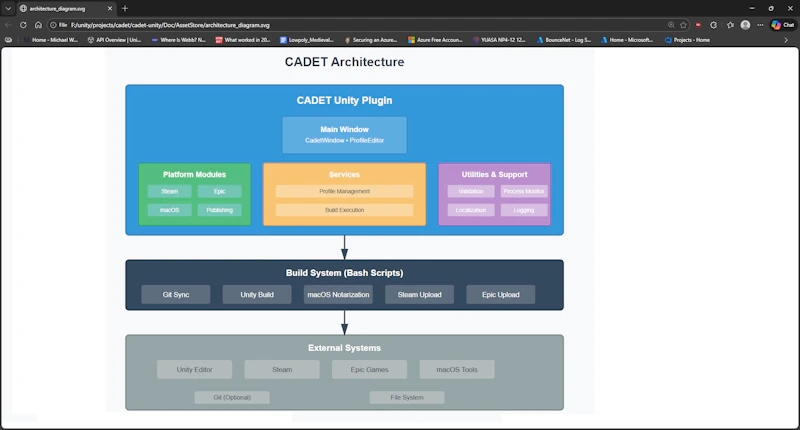Image resolution: width=800 pixels, height=430 pixels.
Task: Click the 'Epic Upload' box
Action: 501,294
